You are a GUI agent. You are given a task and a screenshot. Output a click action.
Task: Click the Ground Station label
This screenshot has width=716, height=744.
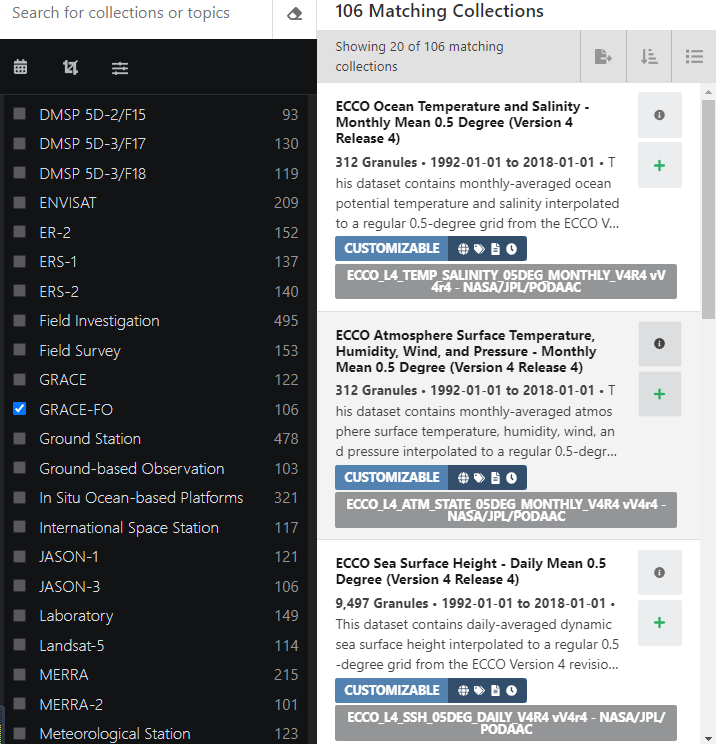(90, 439)
